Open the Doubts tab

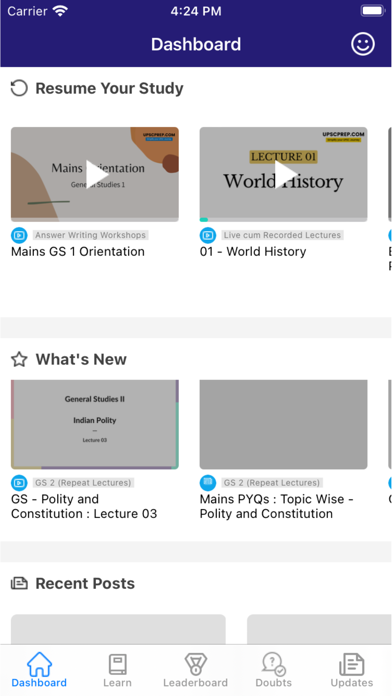point(273,670)
